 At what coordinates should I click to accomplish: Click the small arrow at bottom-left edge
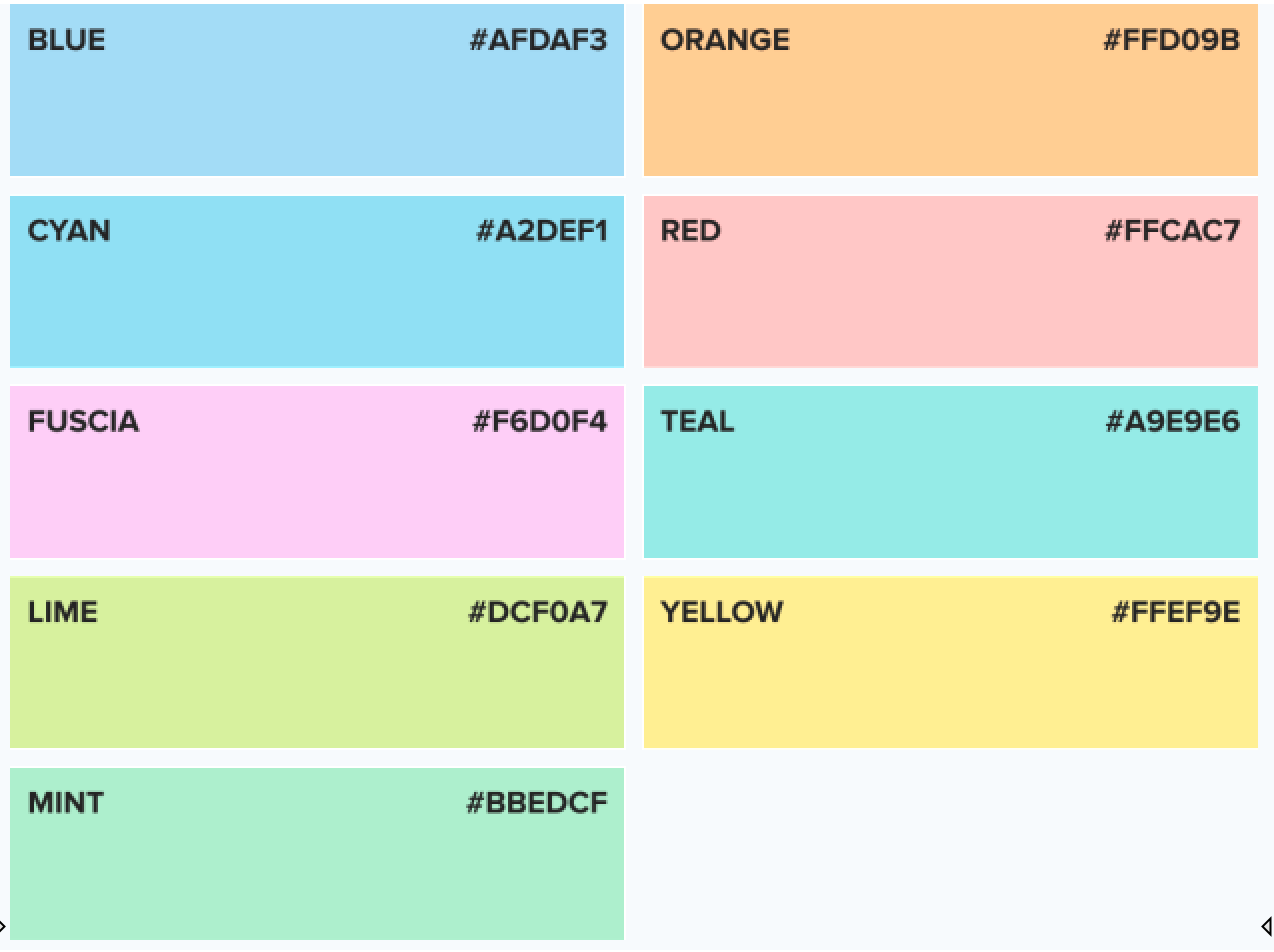coord(3,927)
